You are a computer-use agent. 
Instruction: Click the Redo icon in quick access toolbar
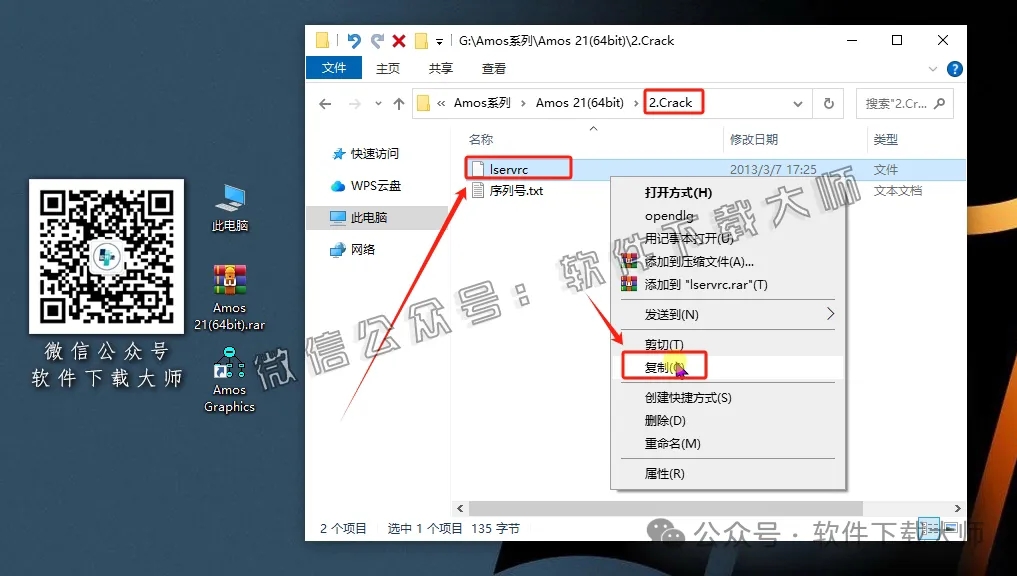pyautogui.click(x=377, y=40)
